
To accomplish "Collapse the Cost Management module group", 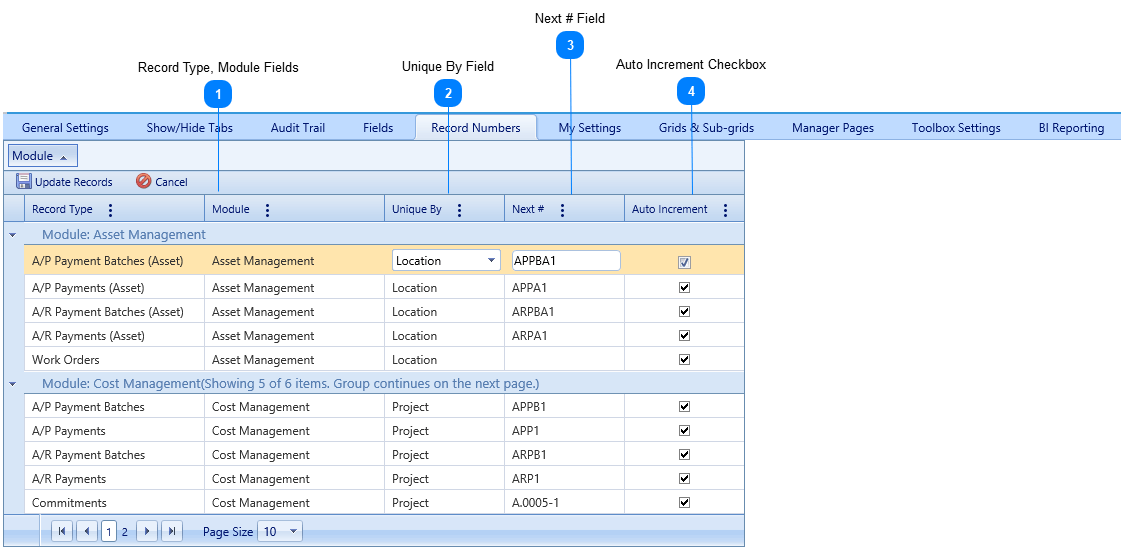I will coord(13,384).
